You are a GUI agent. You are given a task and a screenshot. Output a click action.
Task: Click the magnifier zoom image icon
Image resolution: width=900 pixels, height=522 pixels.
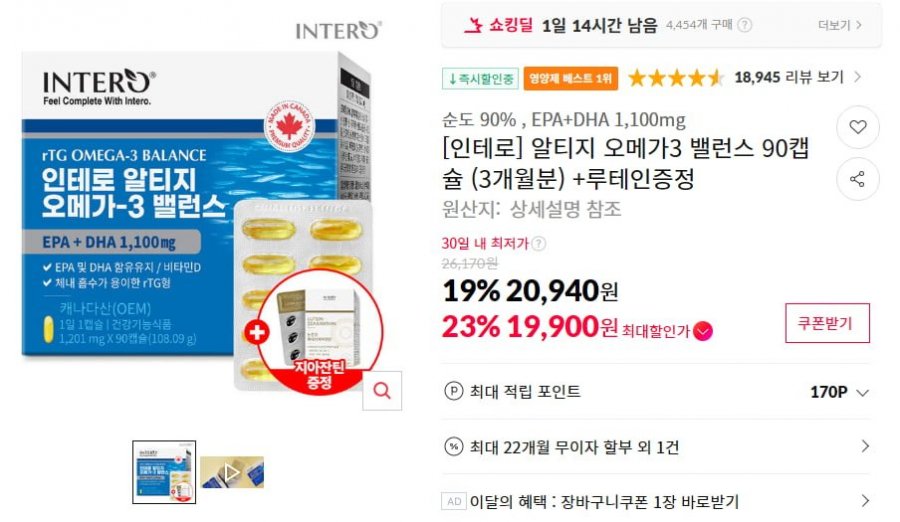click(x=382, y=391)
